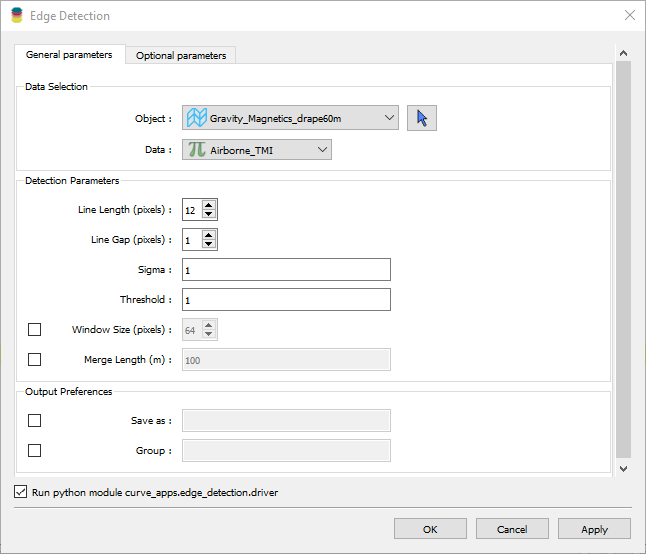Click into the Sigma input field
This screenshot has width=646, height=554.
286,270
